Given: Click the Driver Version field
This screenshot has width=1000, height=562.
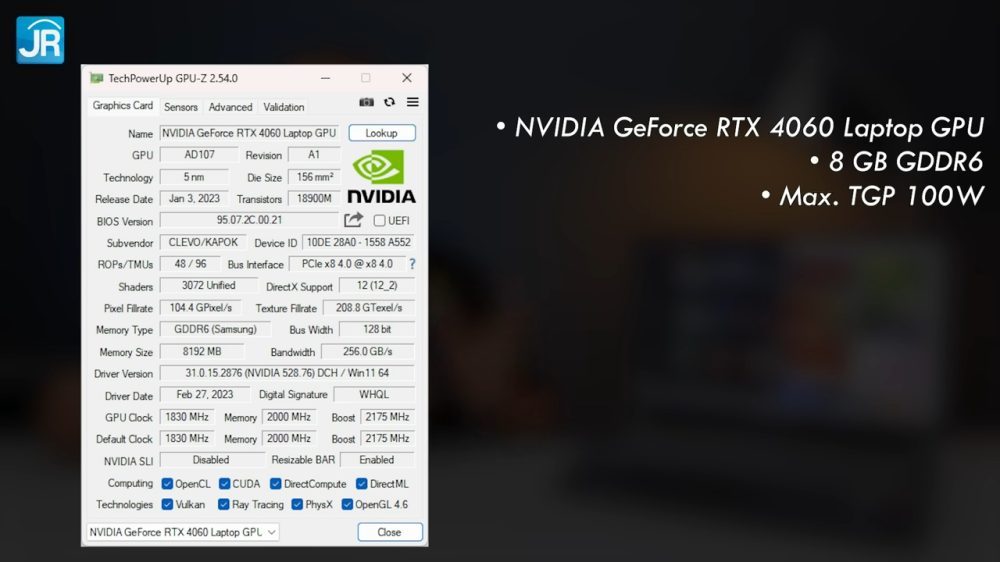Looking at the screenshot, I should coord(287,373).
